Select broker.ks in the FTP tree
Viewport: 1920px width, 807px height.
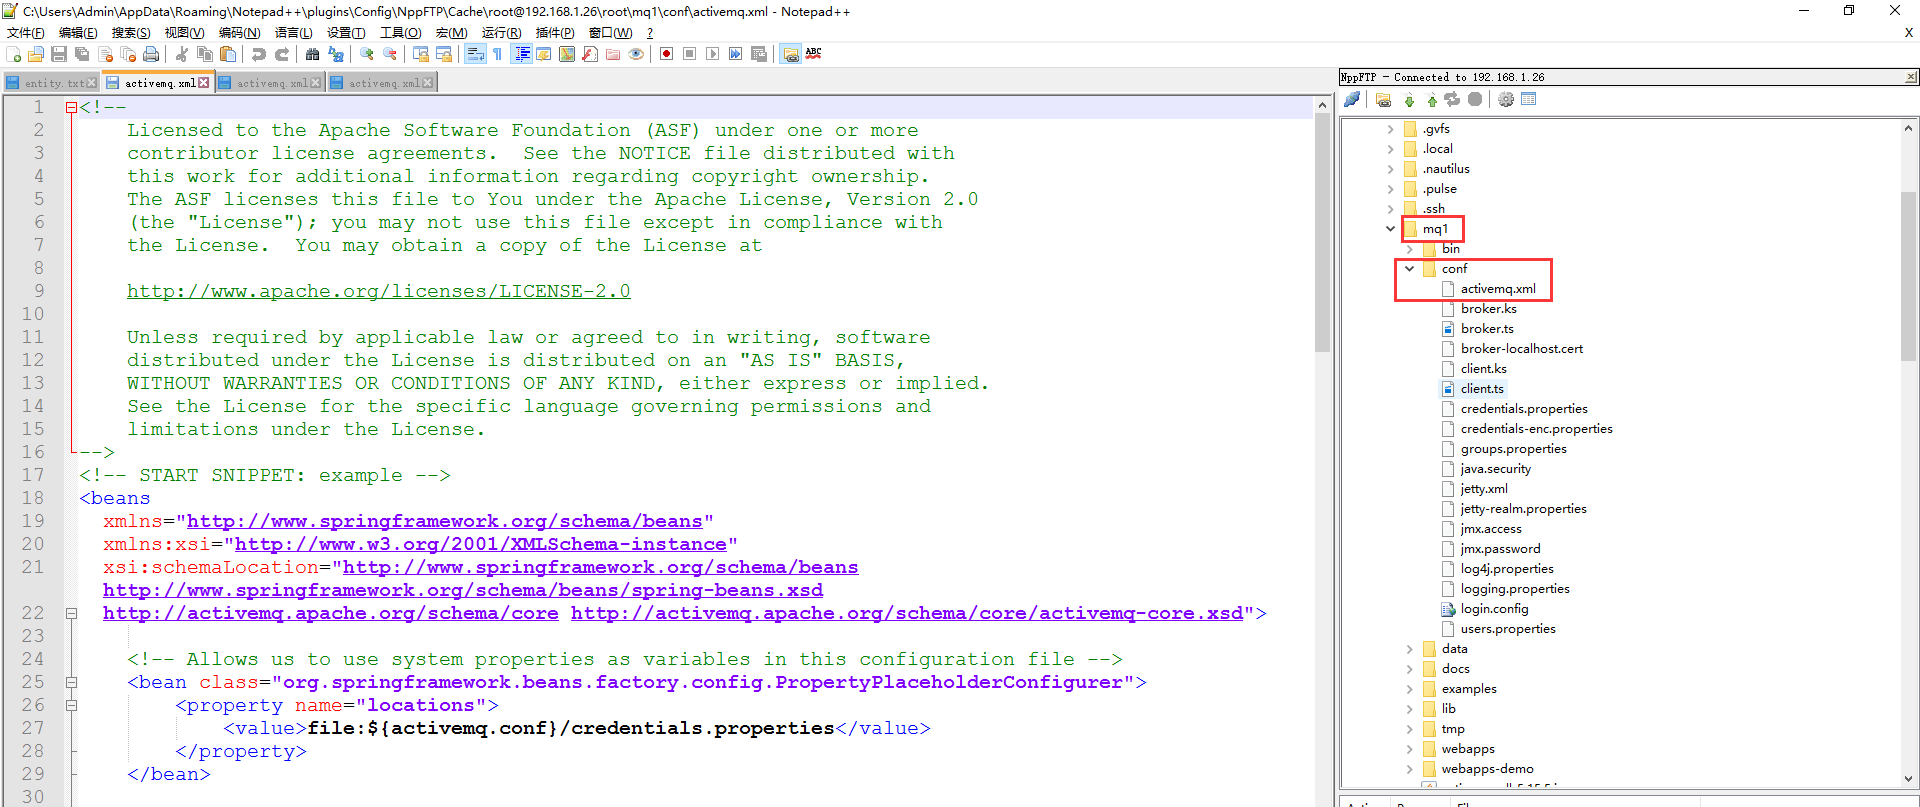point(1488,309)
